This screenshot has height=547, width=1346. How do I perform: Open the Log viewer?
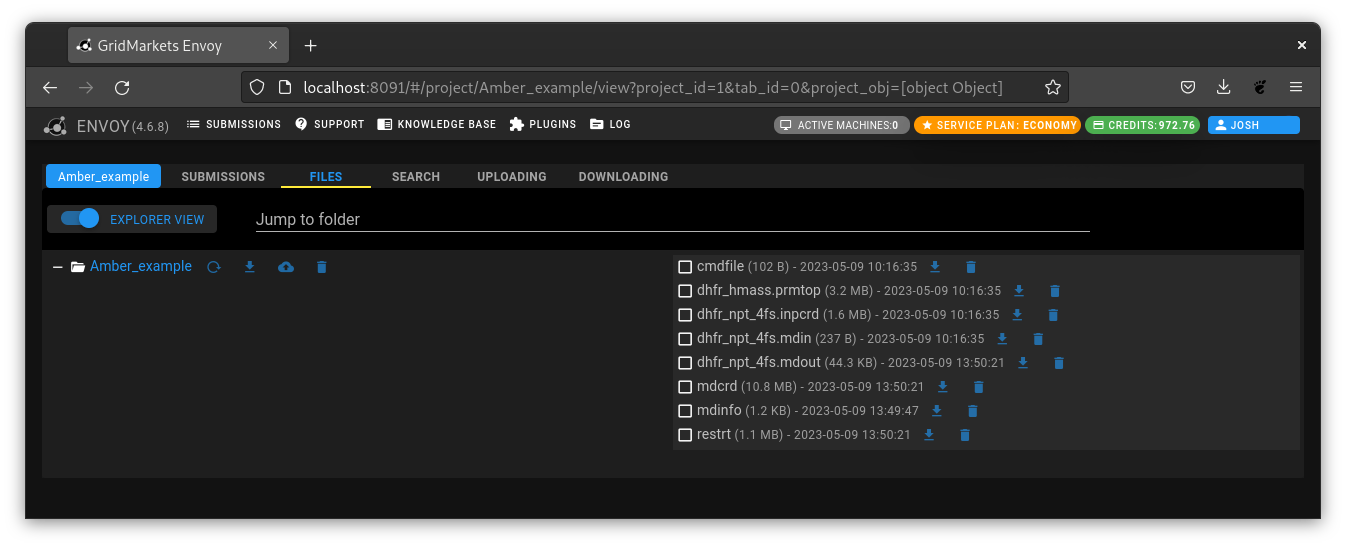click(611, 125)
